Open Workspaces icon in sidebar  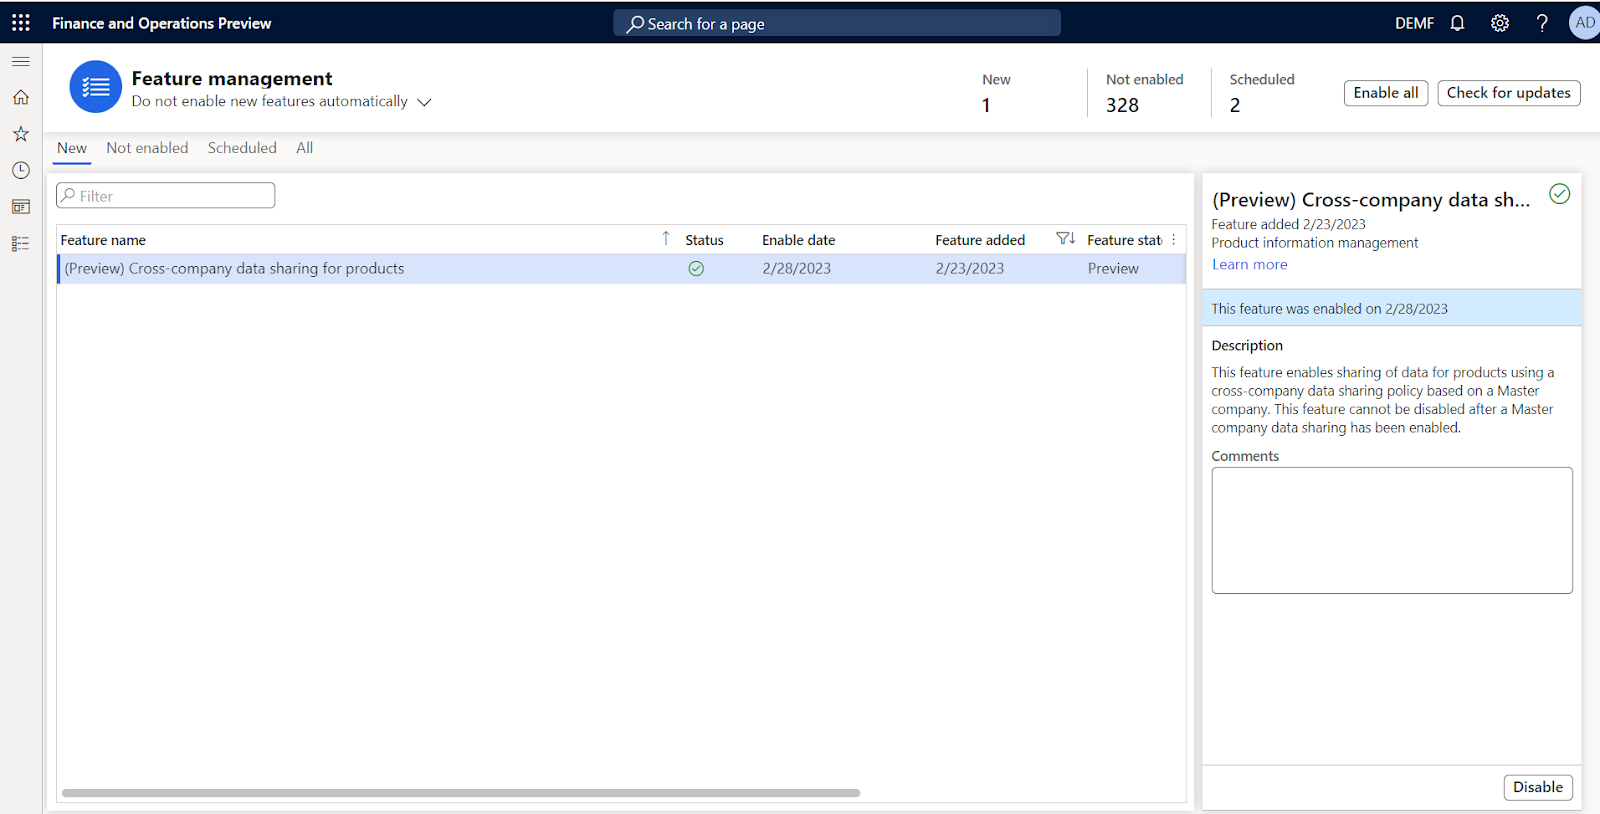(x=21, y=207)
